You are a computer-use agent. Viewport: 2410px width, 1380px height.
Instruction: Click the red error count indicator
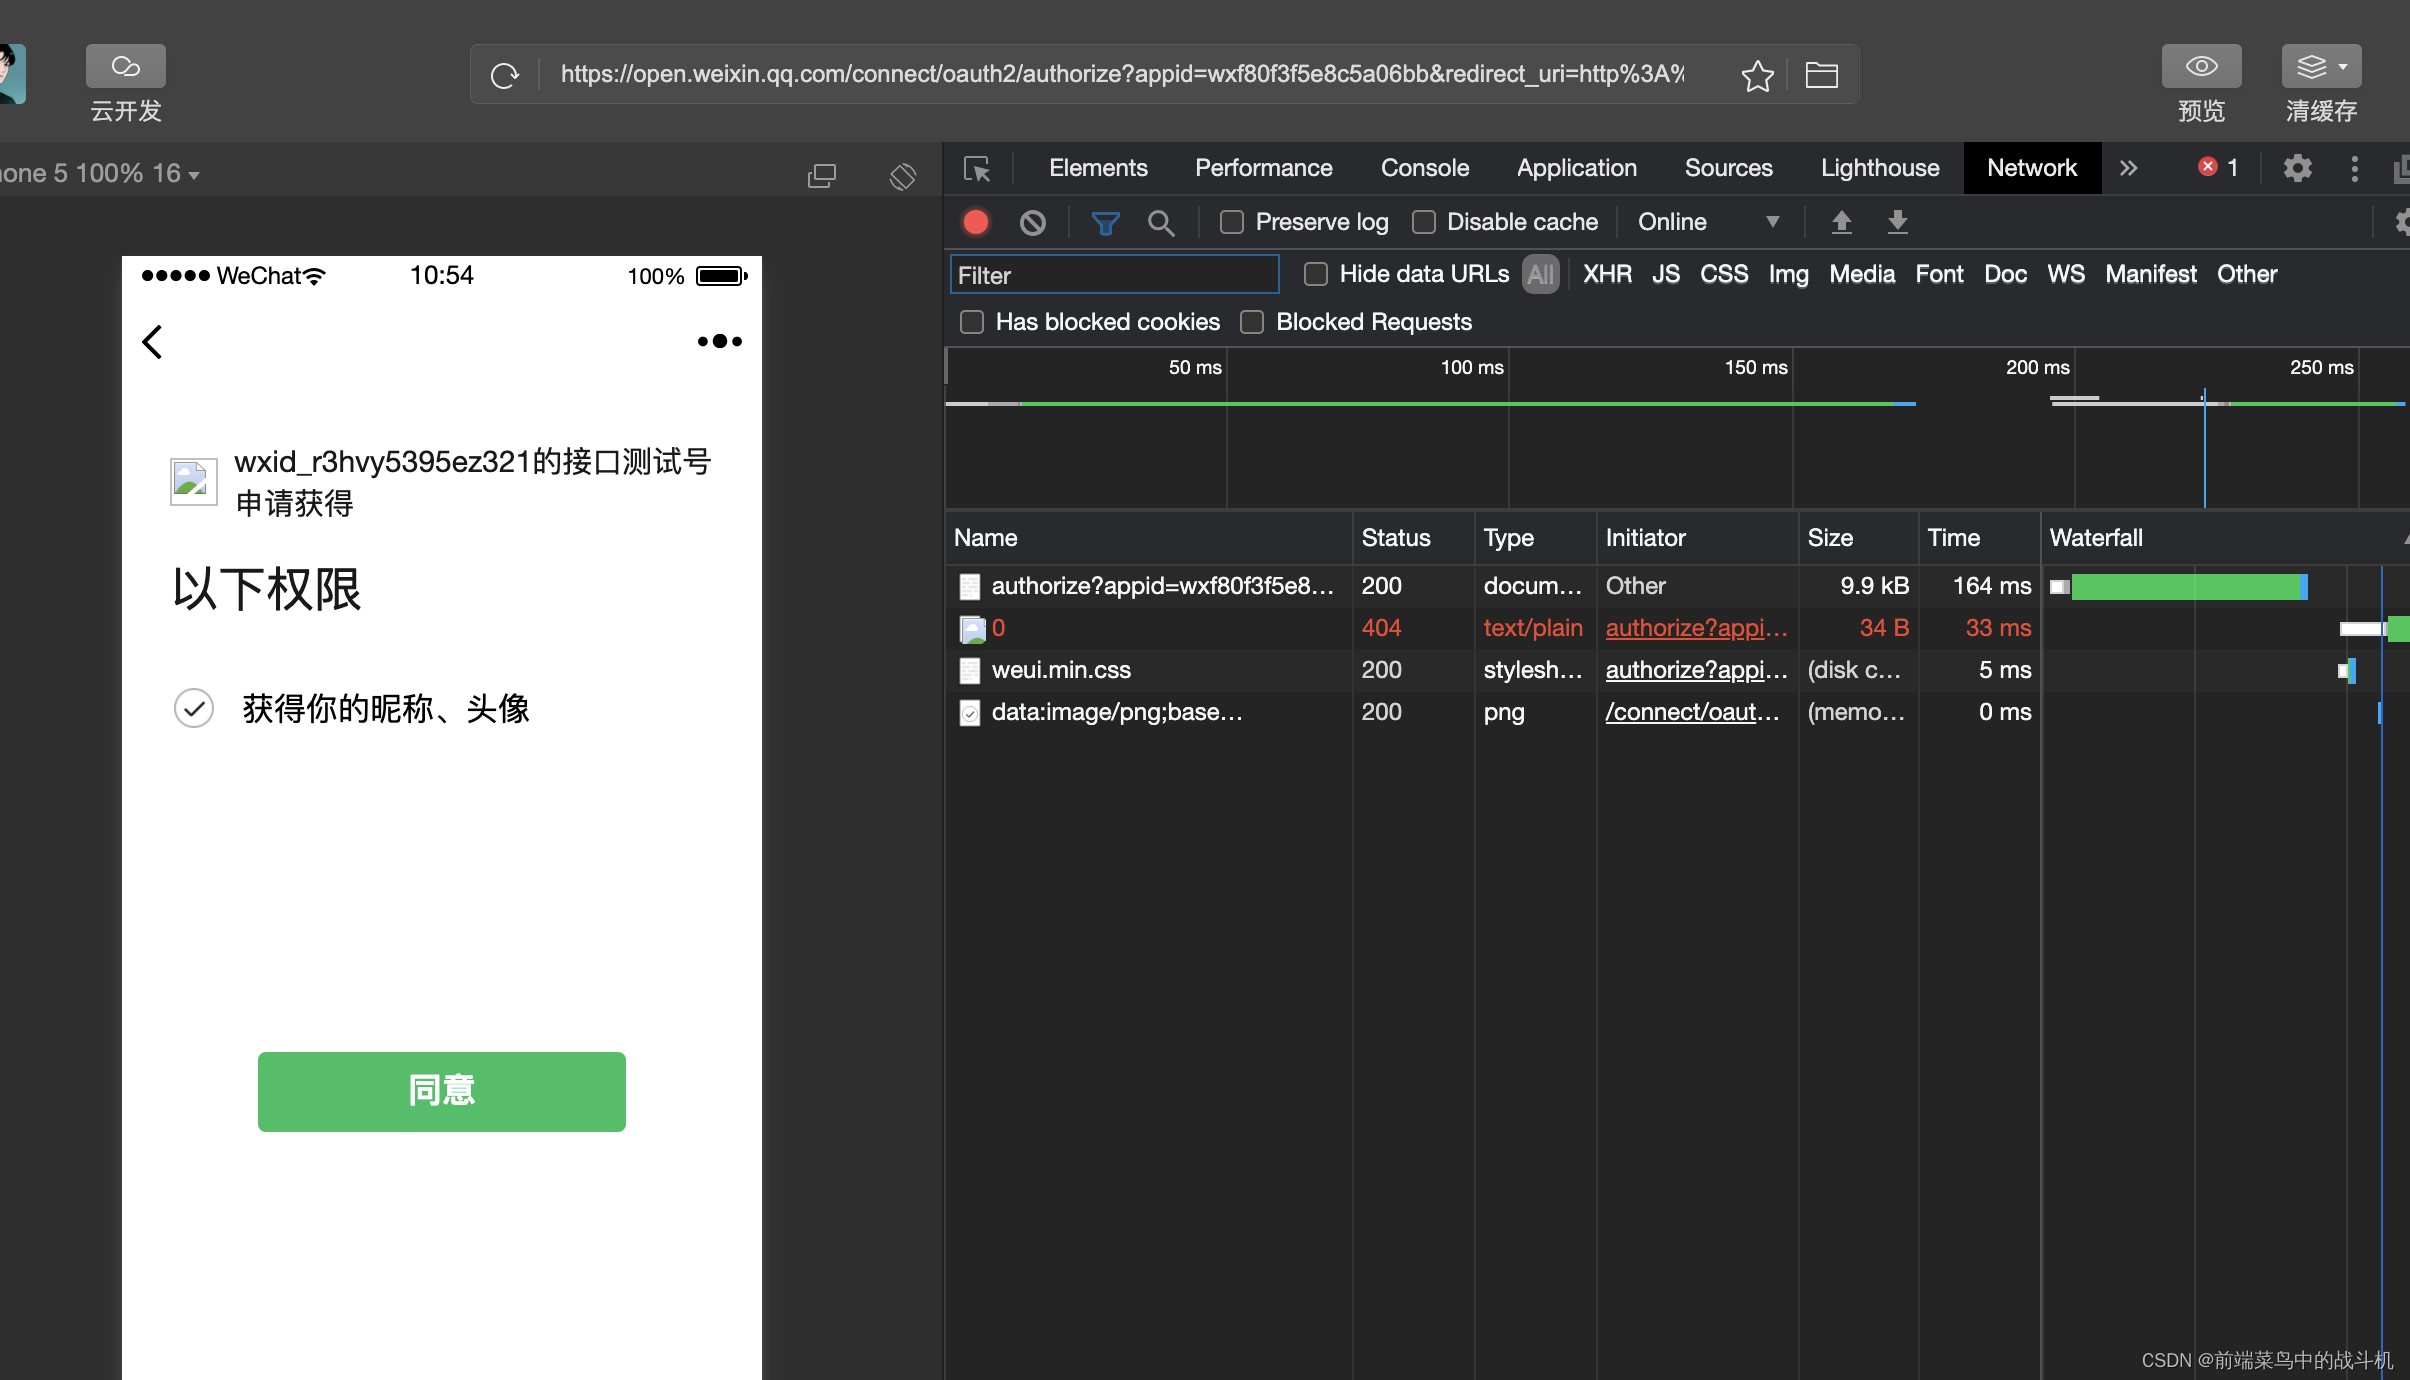point(2217,167)
